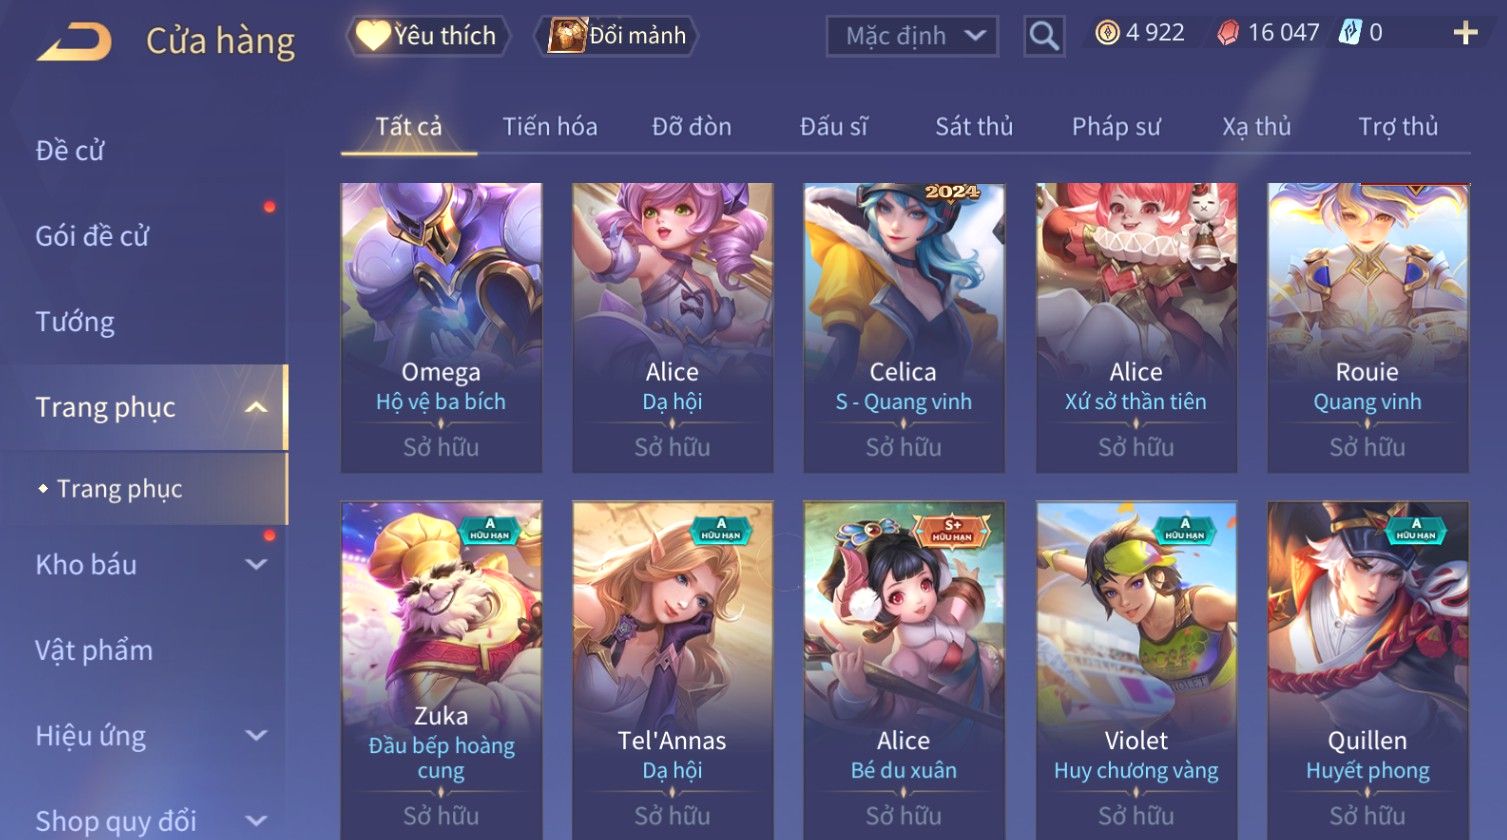The height and width of the screenshot is (840, 1507).
Task: Open Đổi mảnh fragment exchange chest
Action: coord(616,36)
